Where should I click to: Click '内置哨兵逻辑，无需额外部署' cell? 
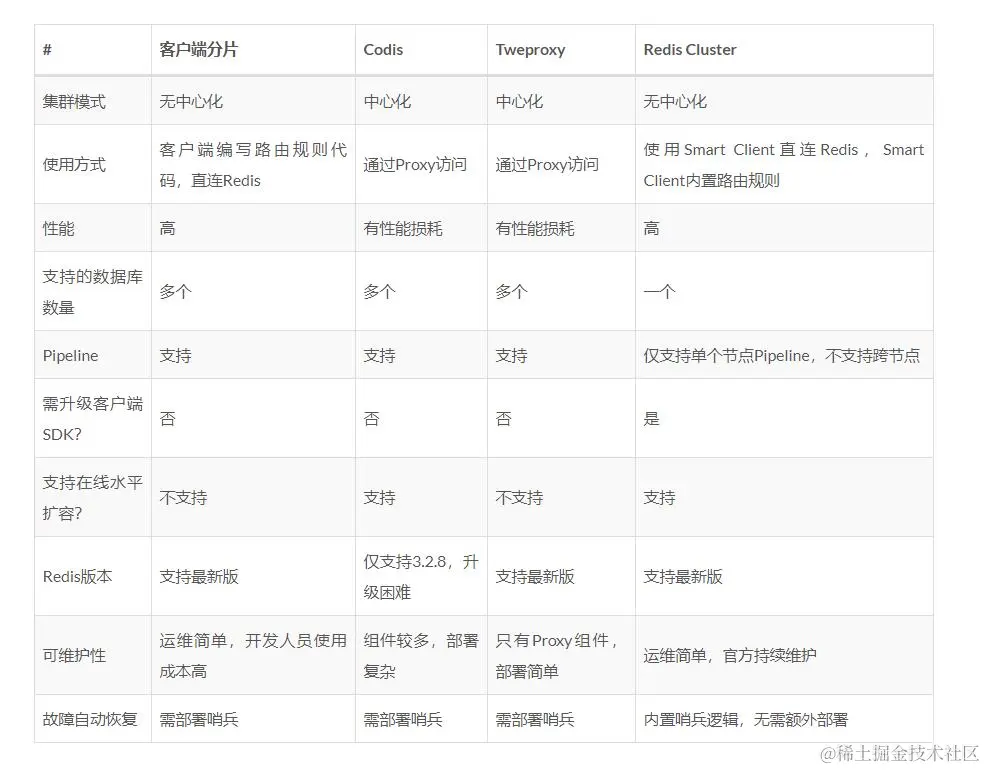(746, 719)
